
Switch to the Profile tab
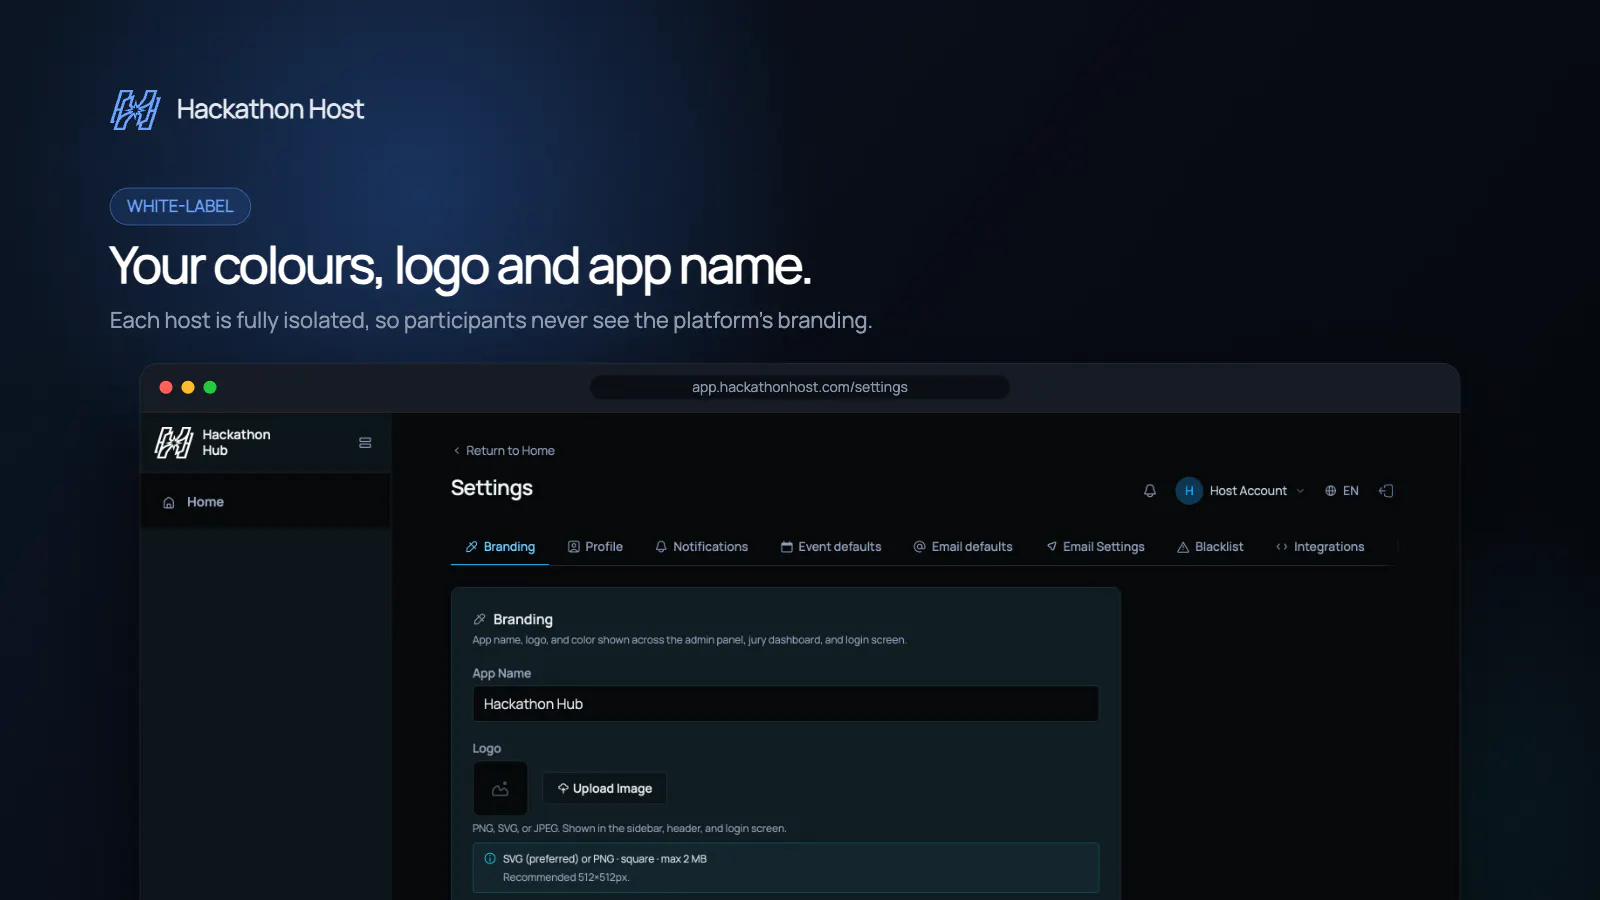coord(595,547)
